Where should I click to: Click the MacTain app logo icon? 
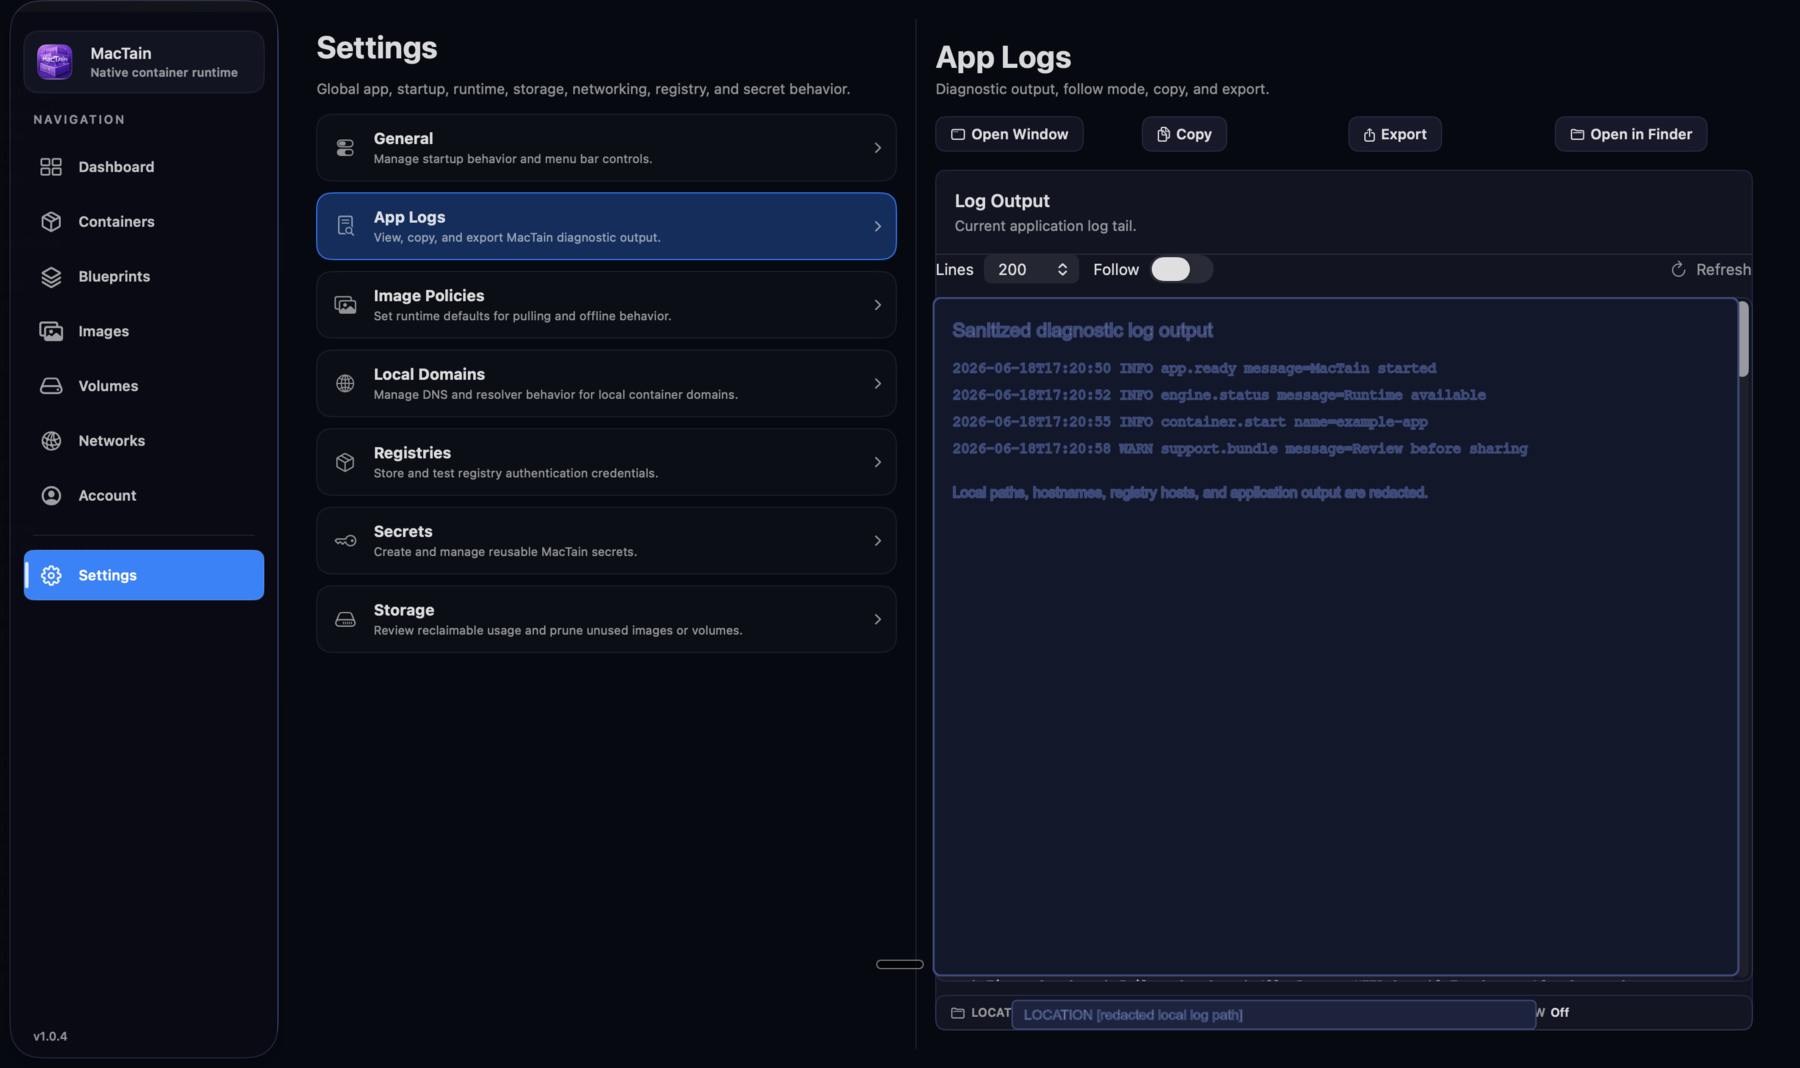[x=54, y=61]
